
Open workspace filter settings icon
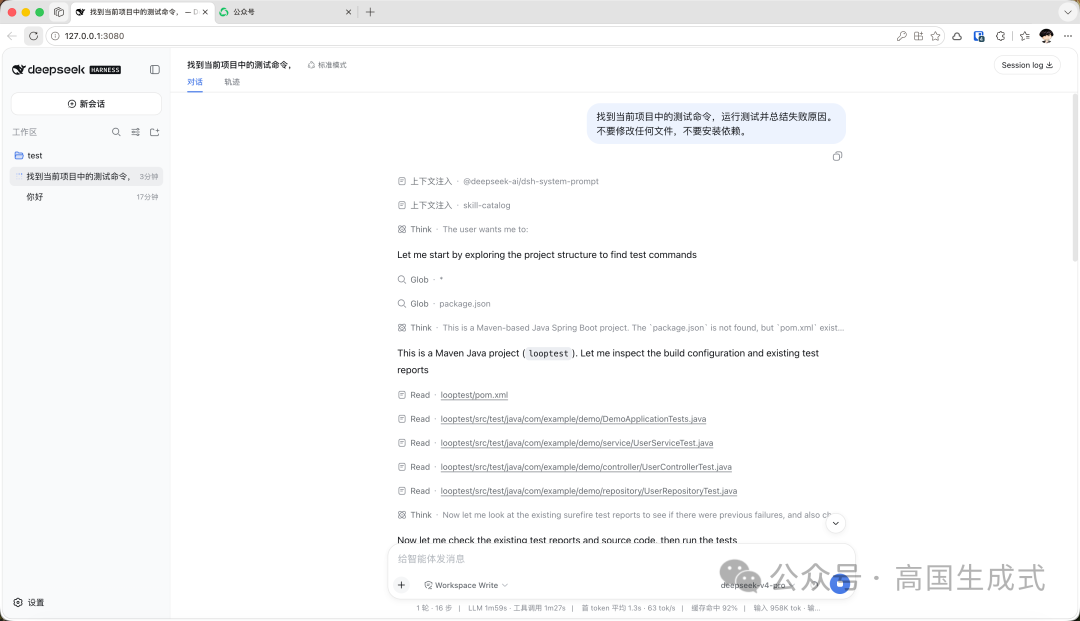click(x=136, y=132)
